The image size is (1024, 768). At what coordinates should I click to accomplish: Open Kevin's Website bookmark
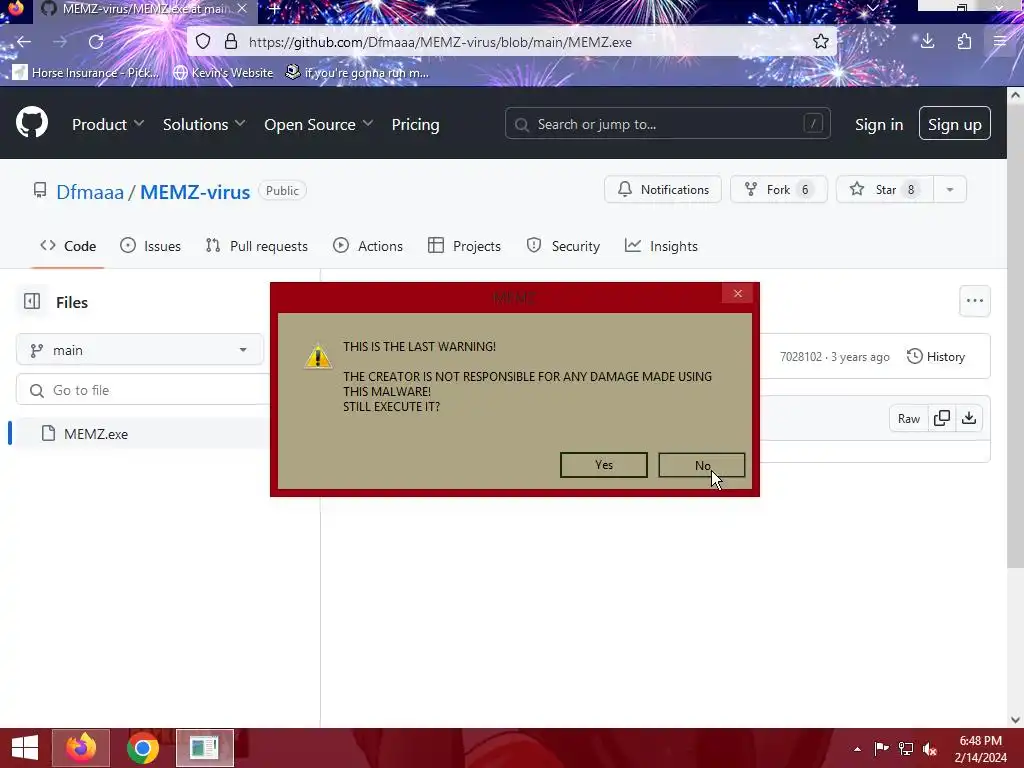tap(223, 72)
